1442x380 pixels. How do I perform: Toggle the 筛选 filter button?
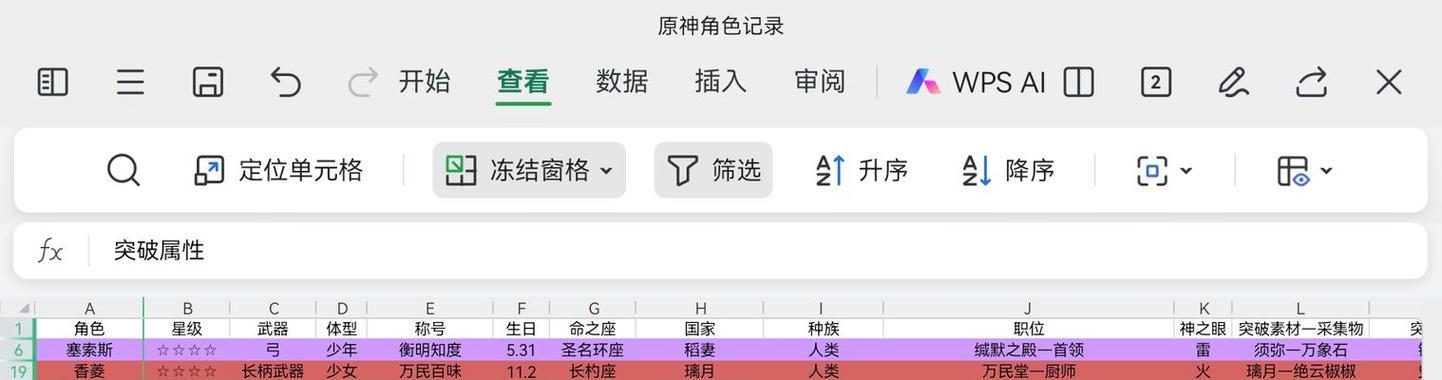click(x=714, y=170)
